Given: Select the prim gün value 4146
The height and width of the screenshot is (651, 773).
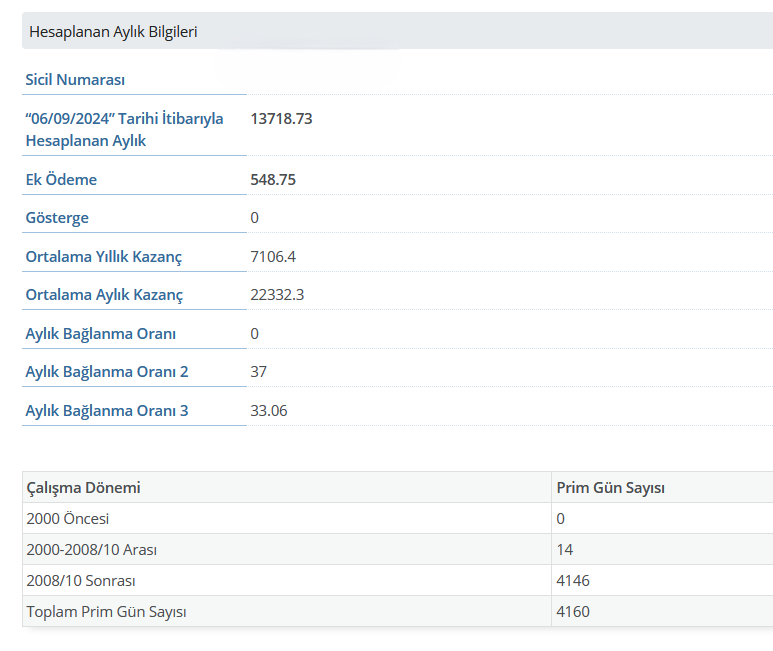Looking at the screenshot, I should click(573, 581).
